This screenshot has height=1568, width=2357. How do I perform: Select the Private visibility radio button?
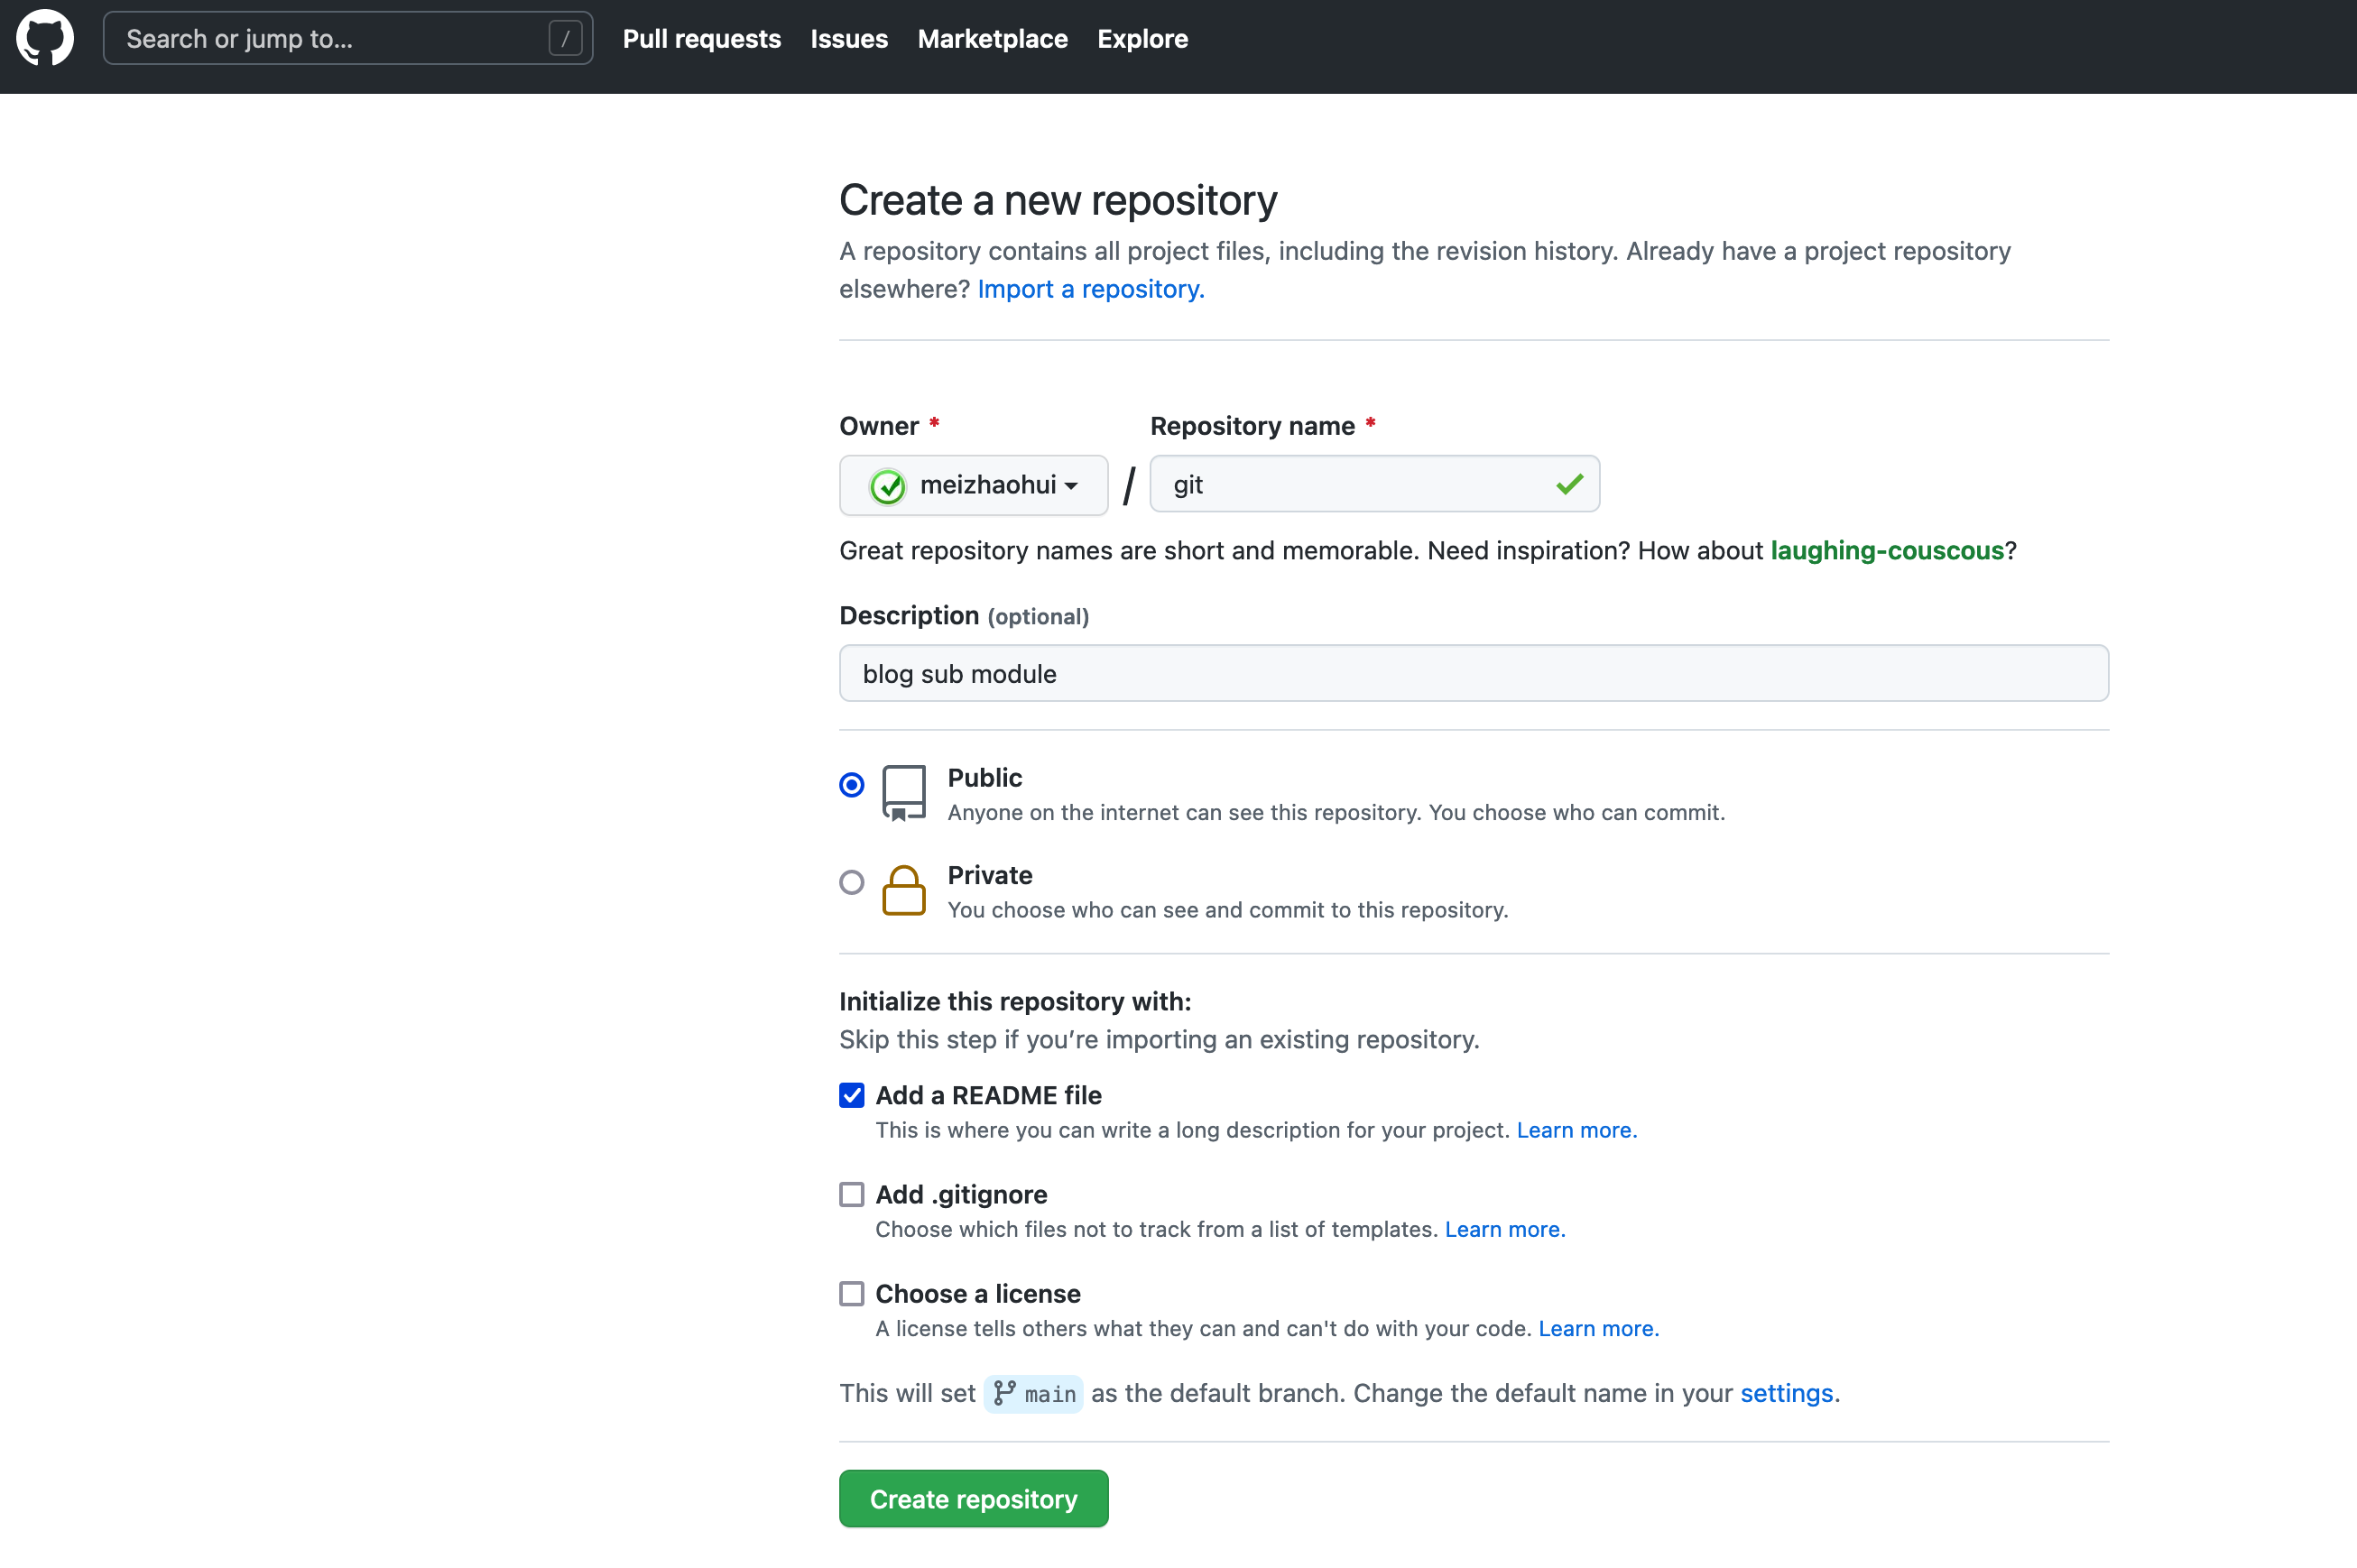tap(851, 882)
